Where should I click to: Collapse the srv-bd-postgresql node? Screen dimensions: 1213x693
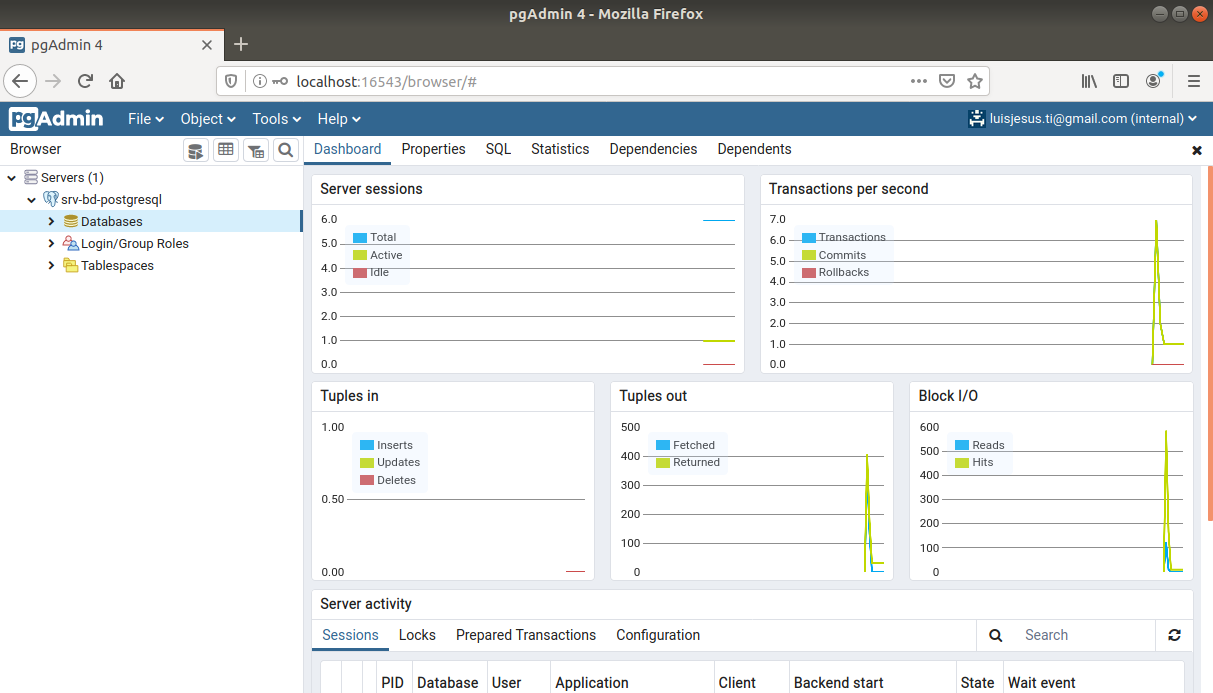31,200
